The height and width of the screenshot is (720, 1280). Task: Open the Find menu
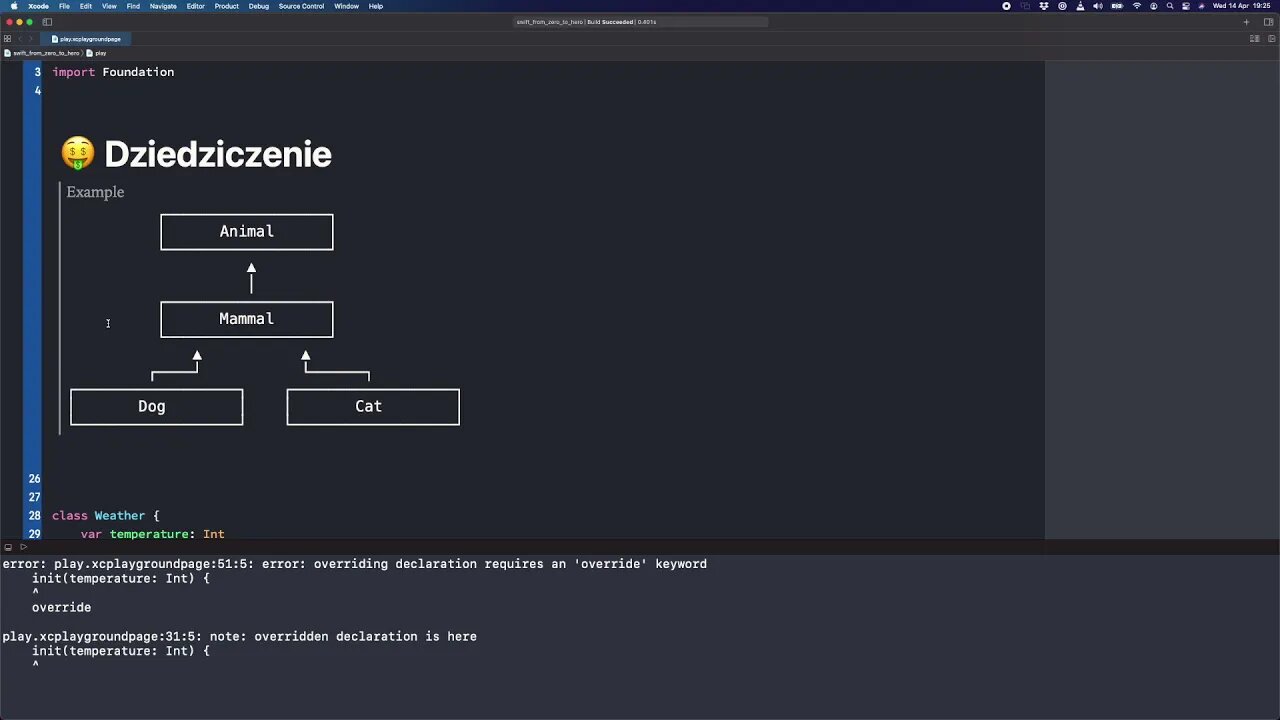pyautogui.click(x=133, y=6)
